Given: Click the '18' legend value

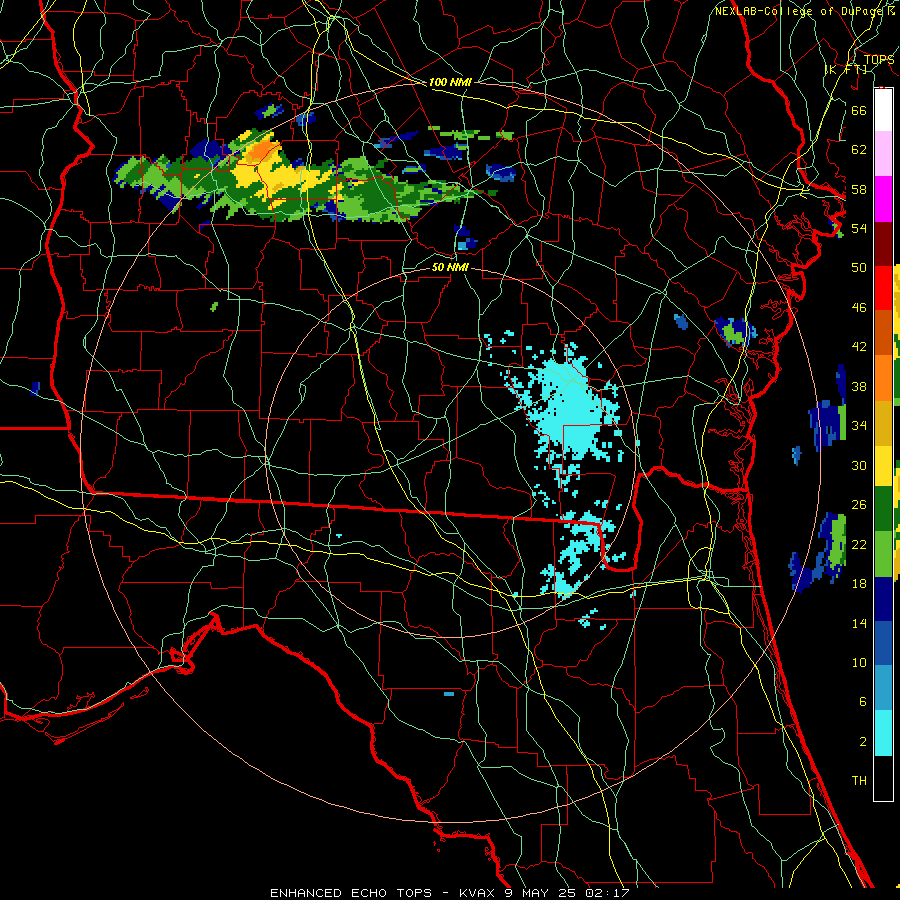Looking at the screenshot, I should pyautogui.click(x=859, y=584).
